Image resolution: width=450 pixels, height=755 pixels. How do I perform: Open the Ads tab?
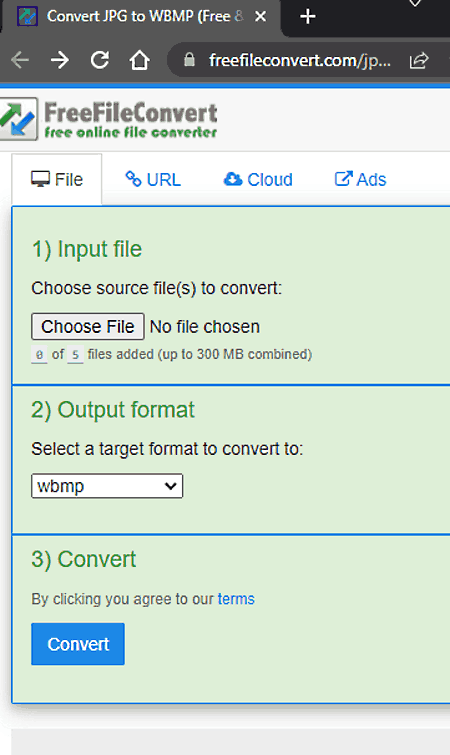tap(360, 180)
